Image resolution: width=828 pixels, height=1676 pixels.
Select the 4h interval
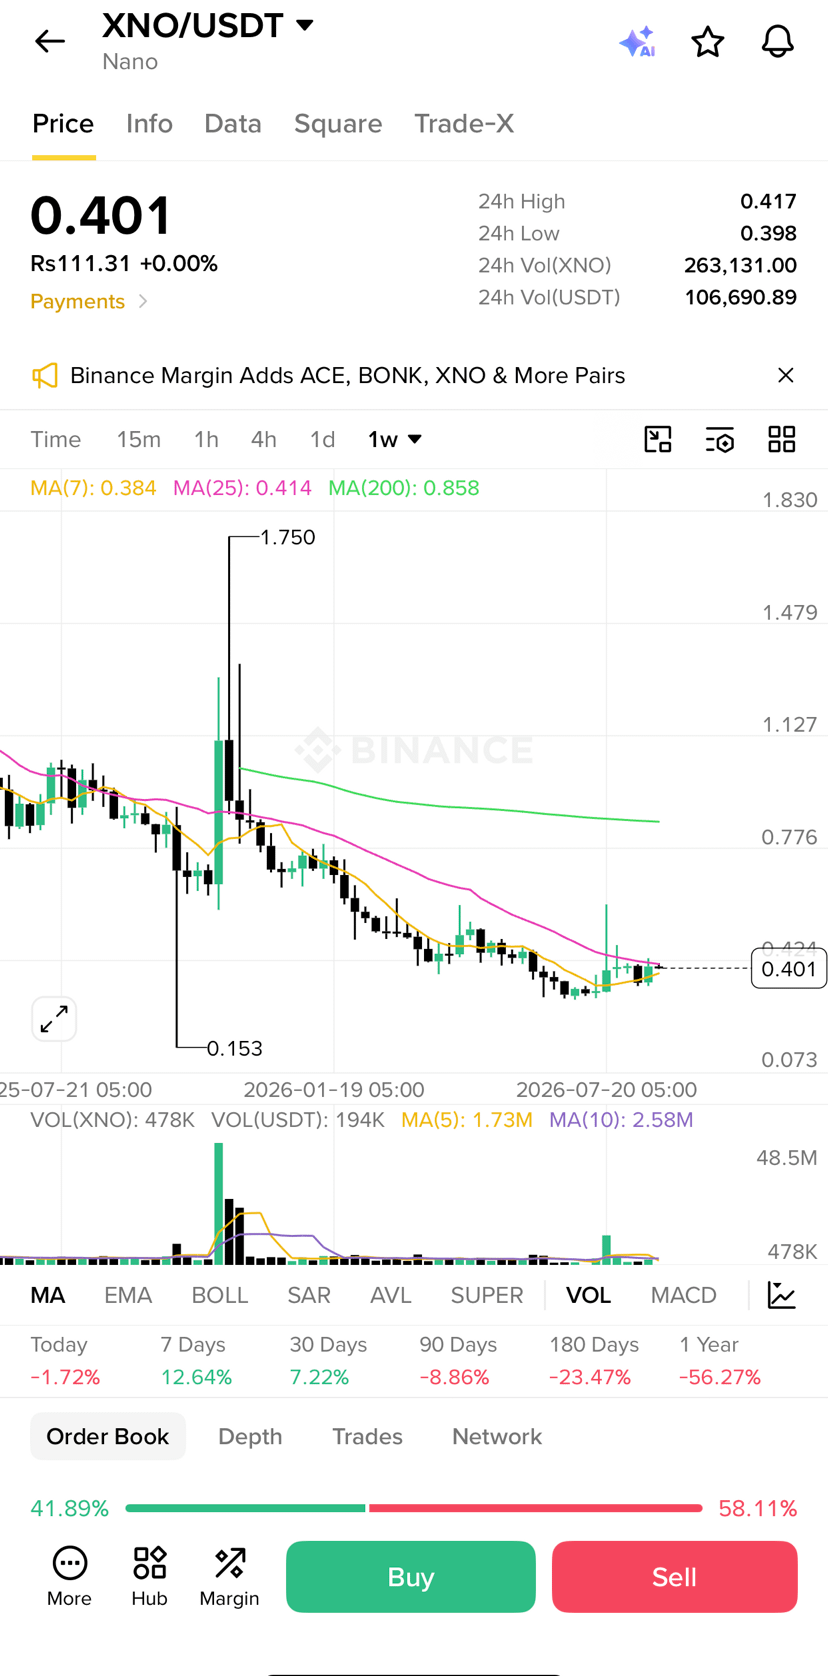click(264, 440)
